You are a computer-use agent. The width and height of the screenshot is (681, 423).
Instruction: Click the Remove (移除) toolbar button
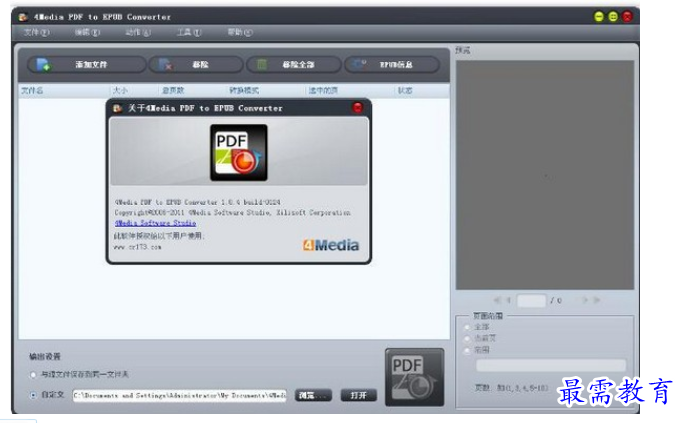[196, 65]
